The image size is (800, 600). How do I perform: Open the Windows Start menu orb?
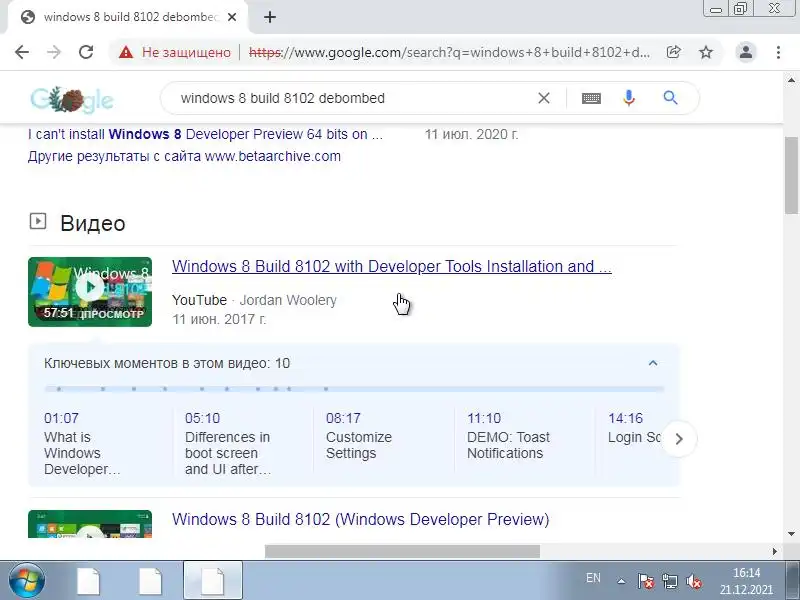pyautogui.click(x=26, y=580)
